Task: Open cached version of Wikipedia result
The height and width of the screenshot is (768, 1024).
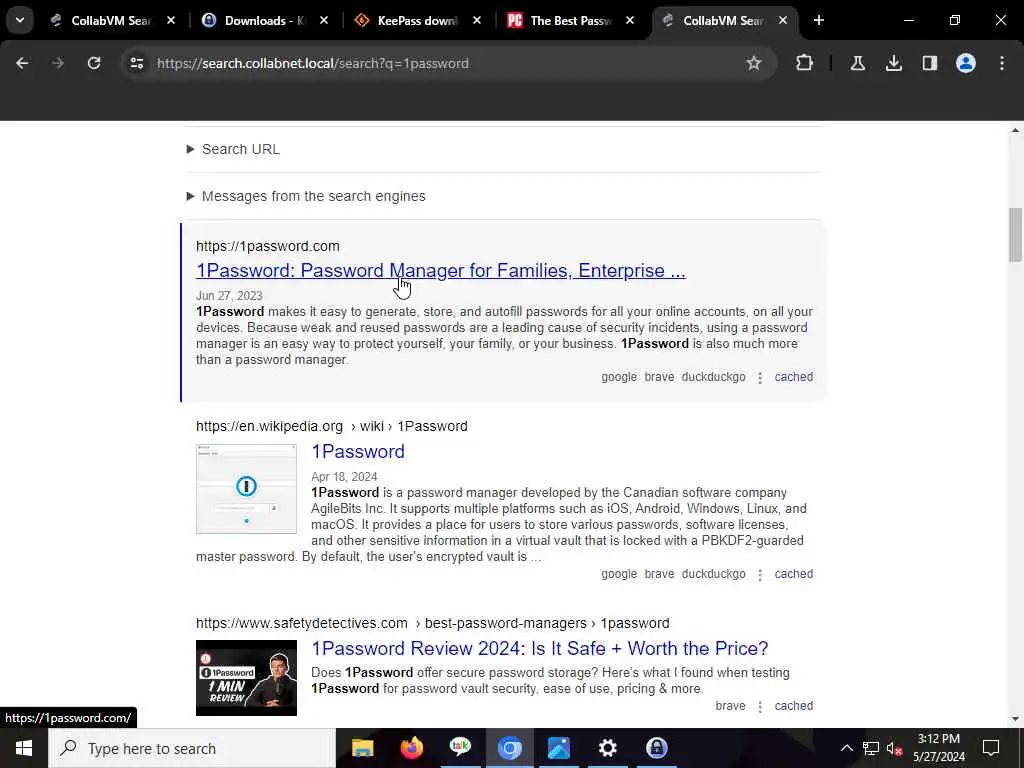Action: 793,574
